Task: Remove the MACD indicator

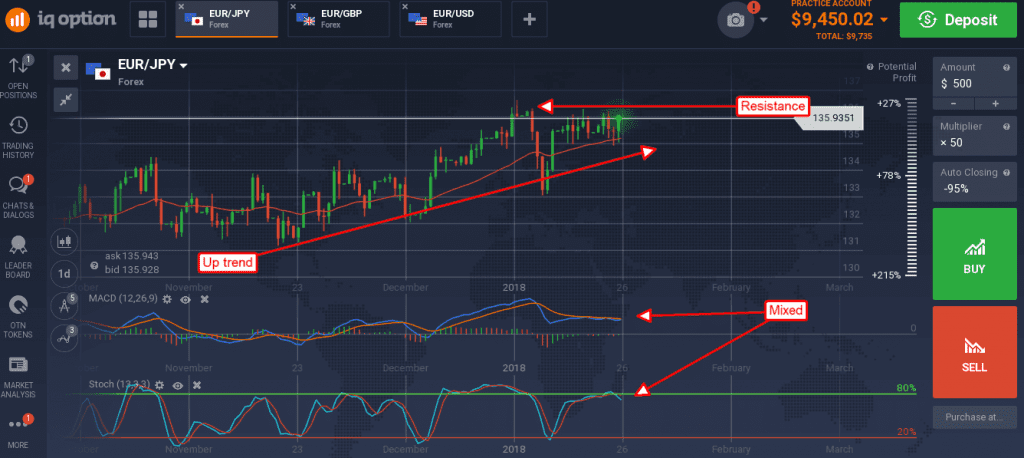Action: tap(204, 299)
